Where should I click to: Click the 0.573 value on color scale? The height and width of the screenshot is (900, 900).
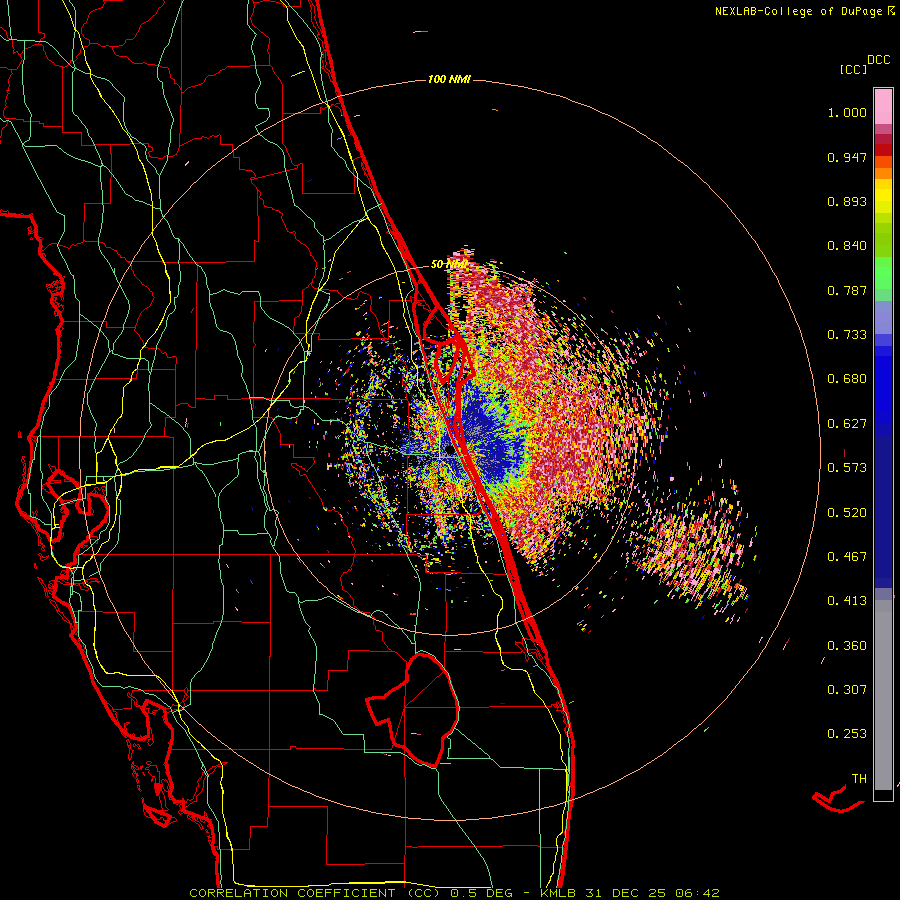coord(847,468)
